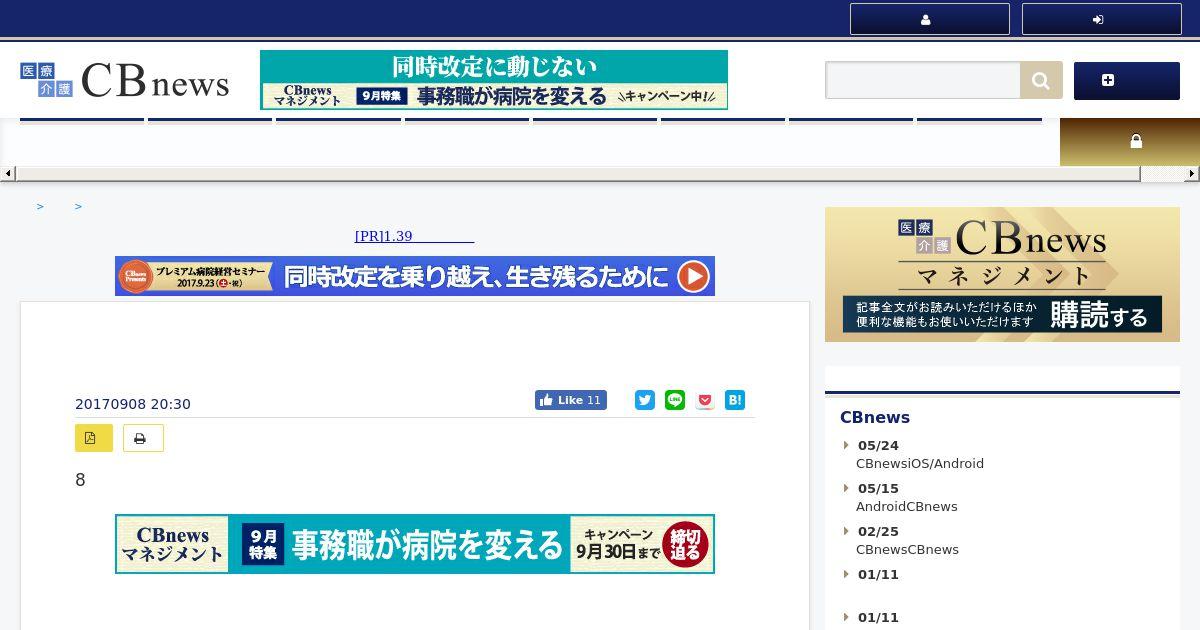The width and height of the screenshot is (1200, 630).
Task: Click the search magnifier button
Action: pos(1041,80)
